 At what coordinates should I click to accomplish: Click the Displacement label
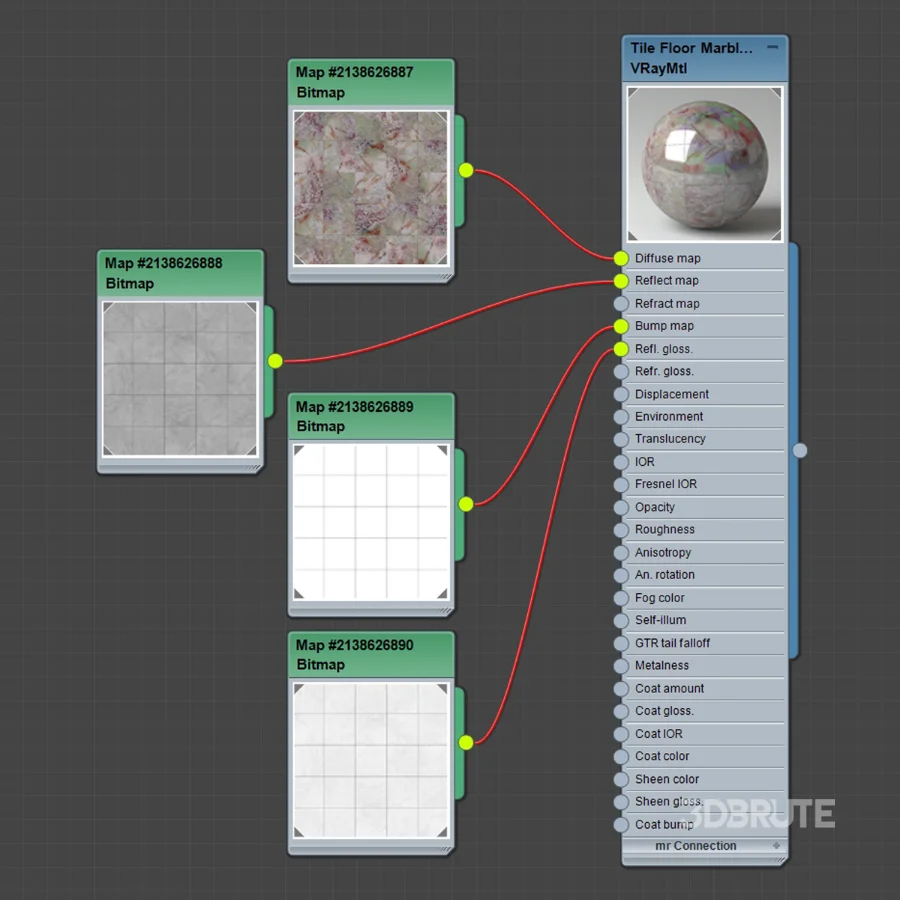(x=672, y=394)
